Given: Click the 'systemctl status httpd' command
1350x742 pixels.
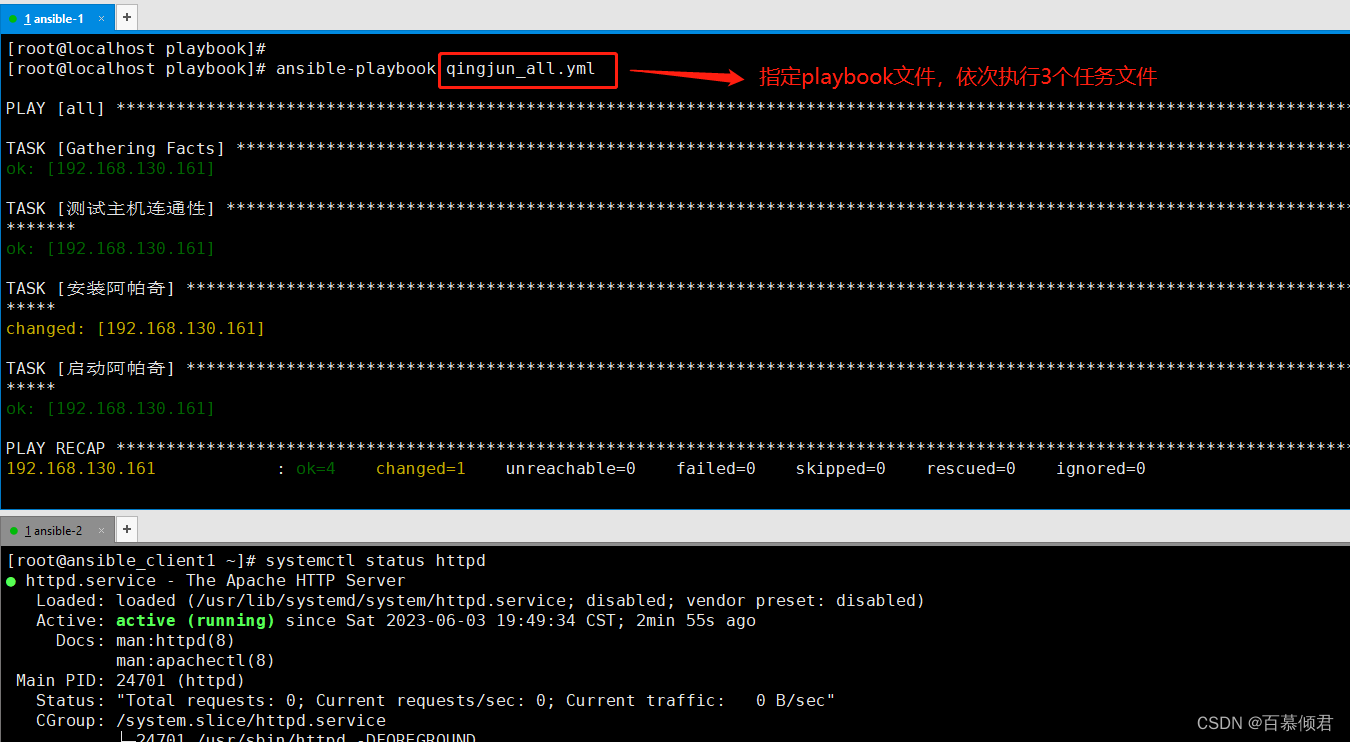Looking at the screenshot, I should [x=376, y=560].
